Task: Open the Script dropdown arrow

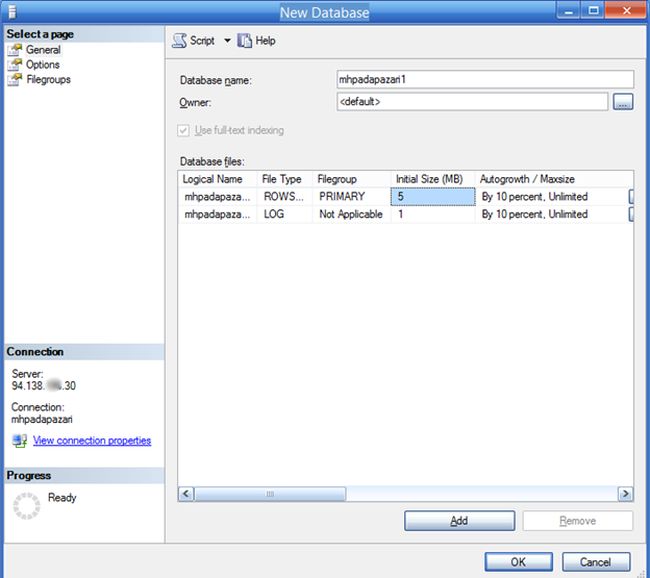Action: tap(227, 41)
